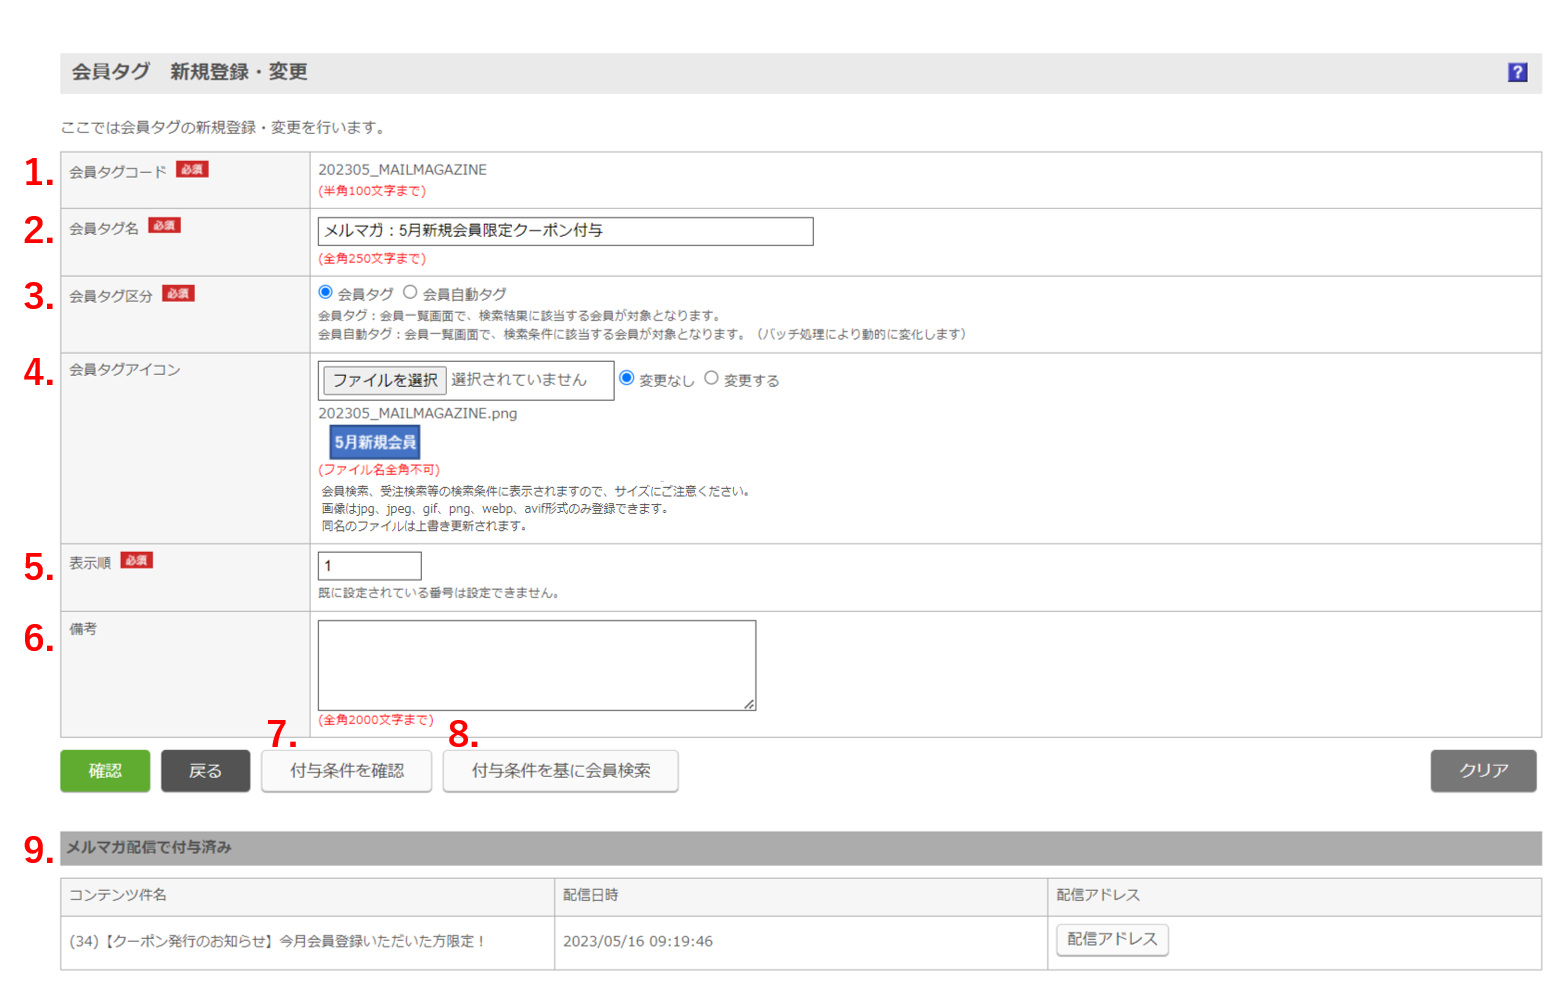Open the help icon in the header
1560x982 pixels.
pyautogui.click(x=1516, y=72)
